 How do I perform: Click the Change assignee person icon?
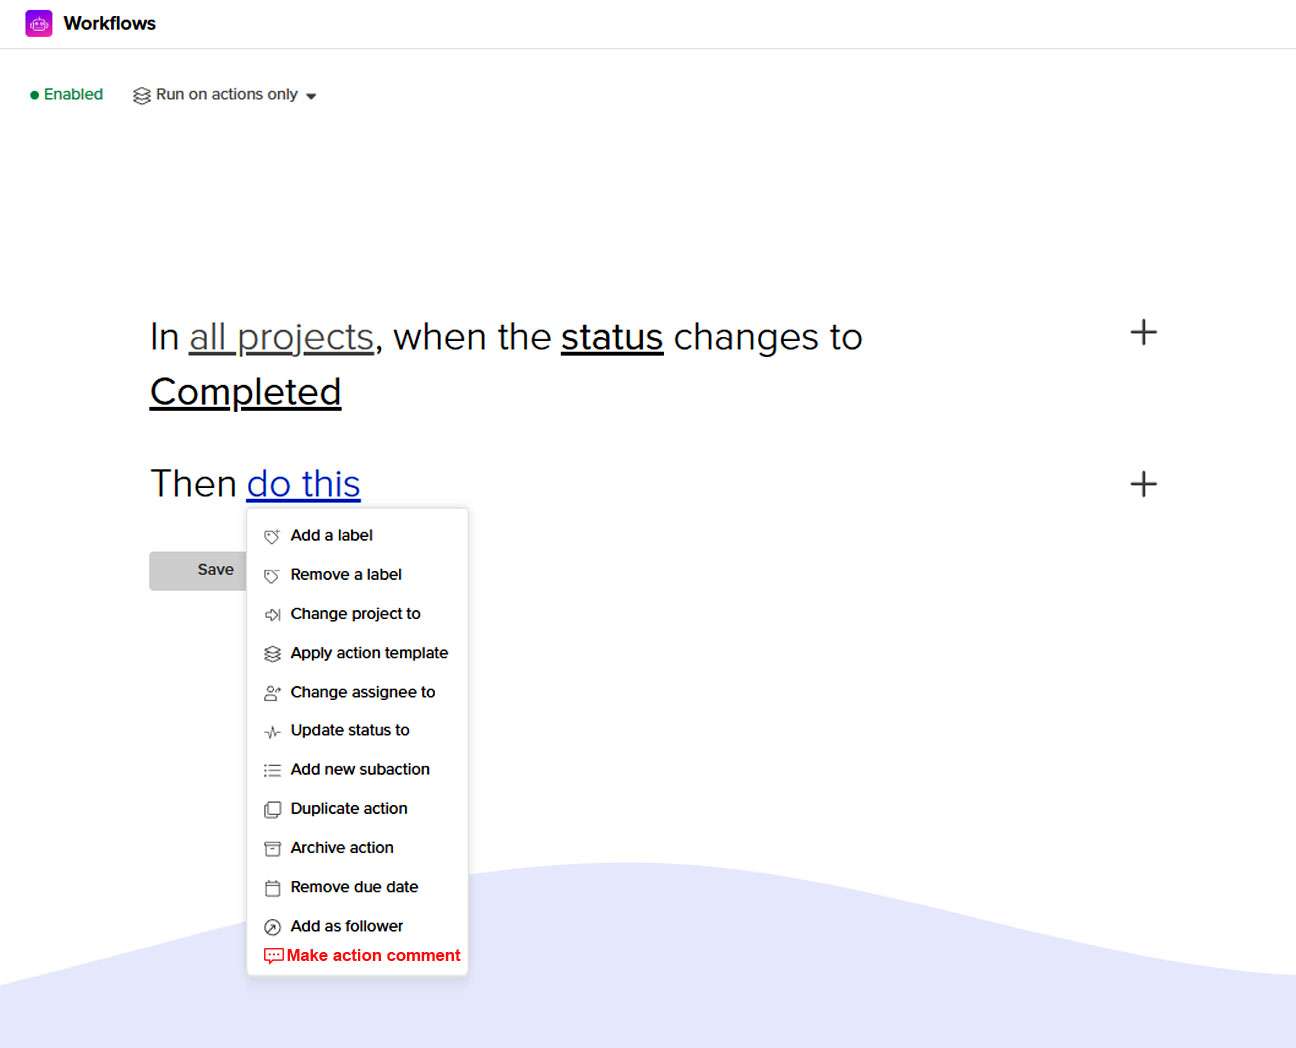272,693
